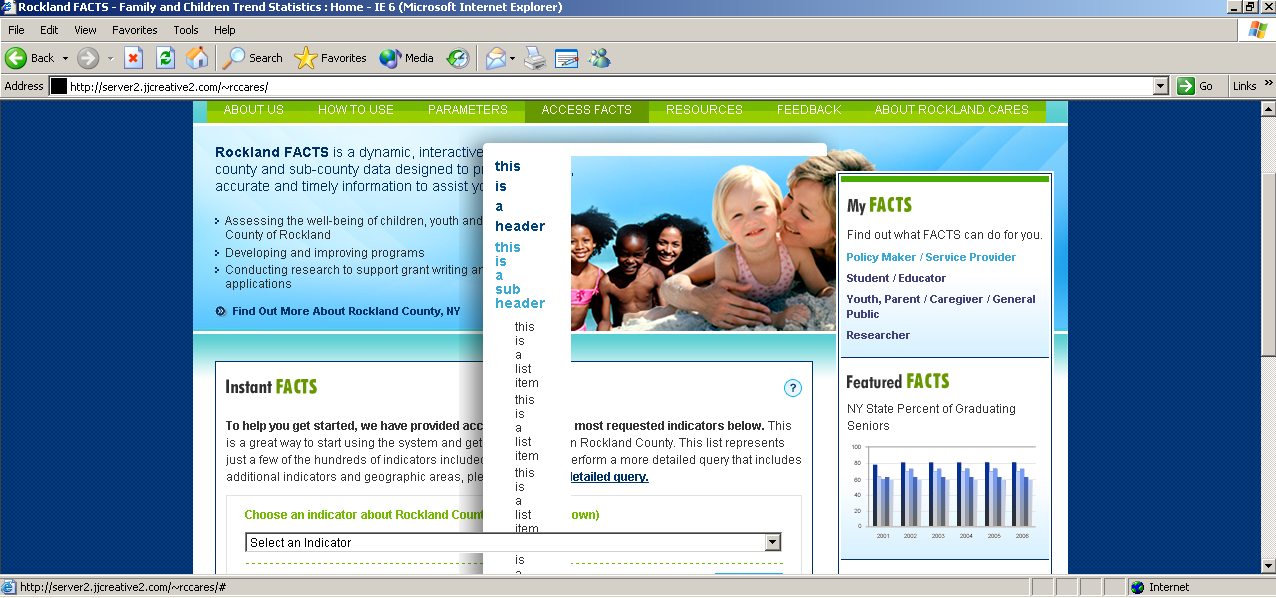
Task: Click the scrollbar down arrow
Action: (x=1268, y=566)
